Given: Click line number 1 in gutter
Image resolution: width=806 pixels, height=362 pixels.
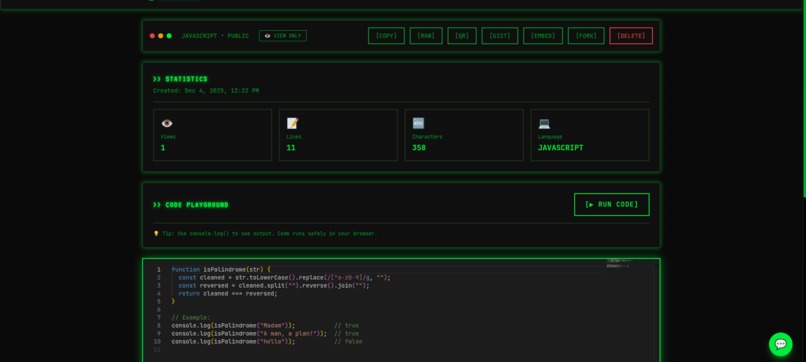Looking at the screenshot, I should [x=159, y=269].
